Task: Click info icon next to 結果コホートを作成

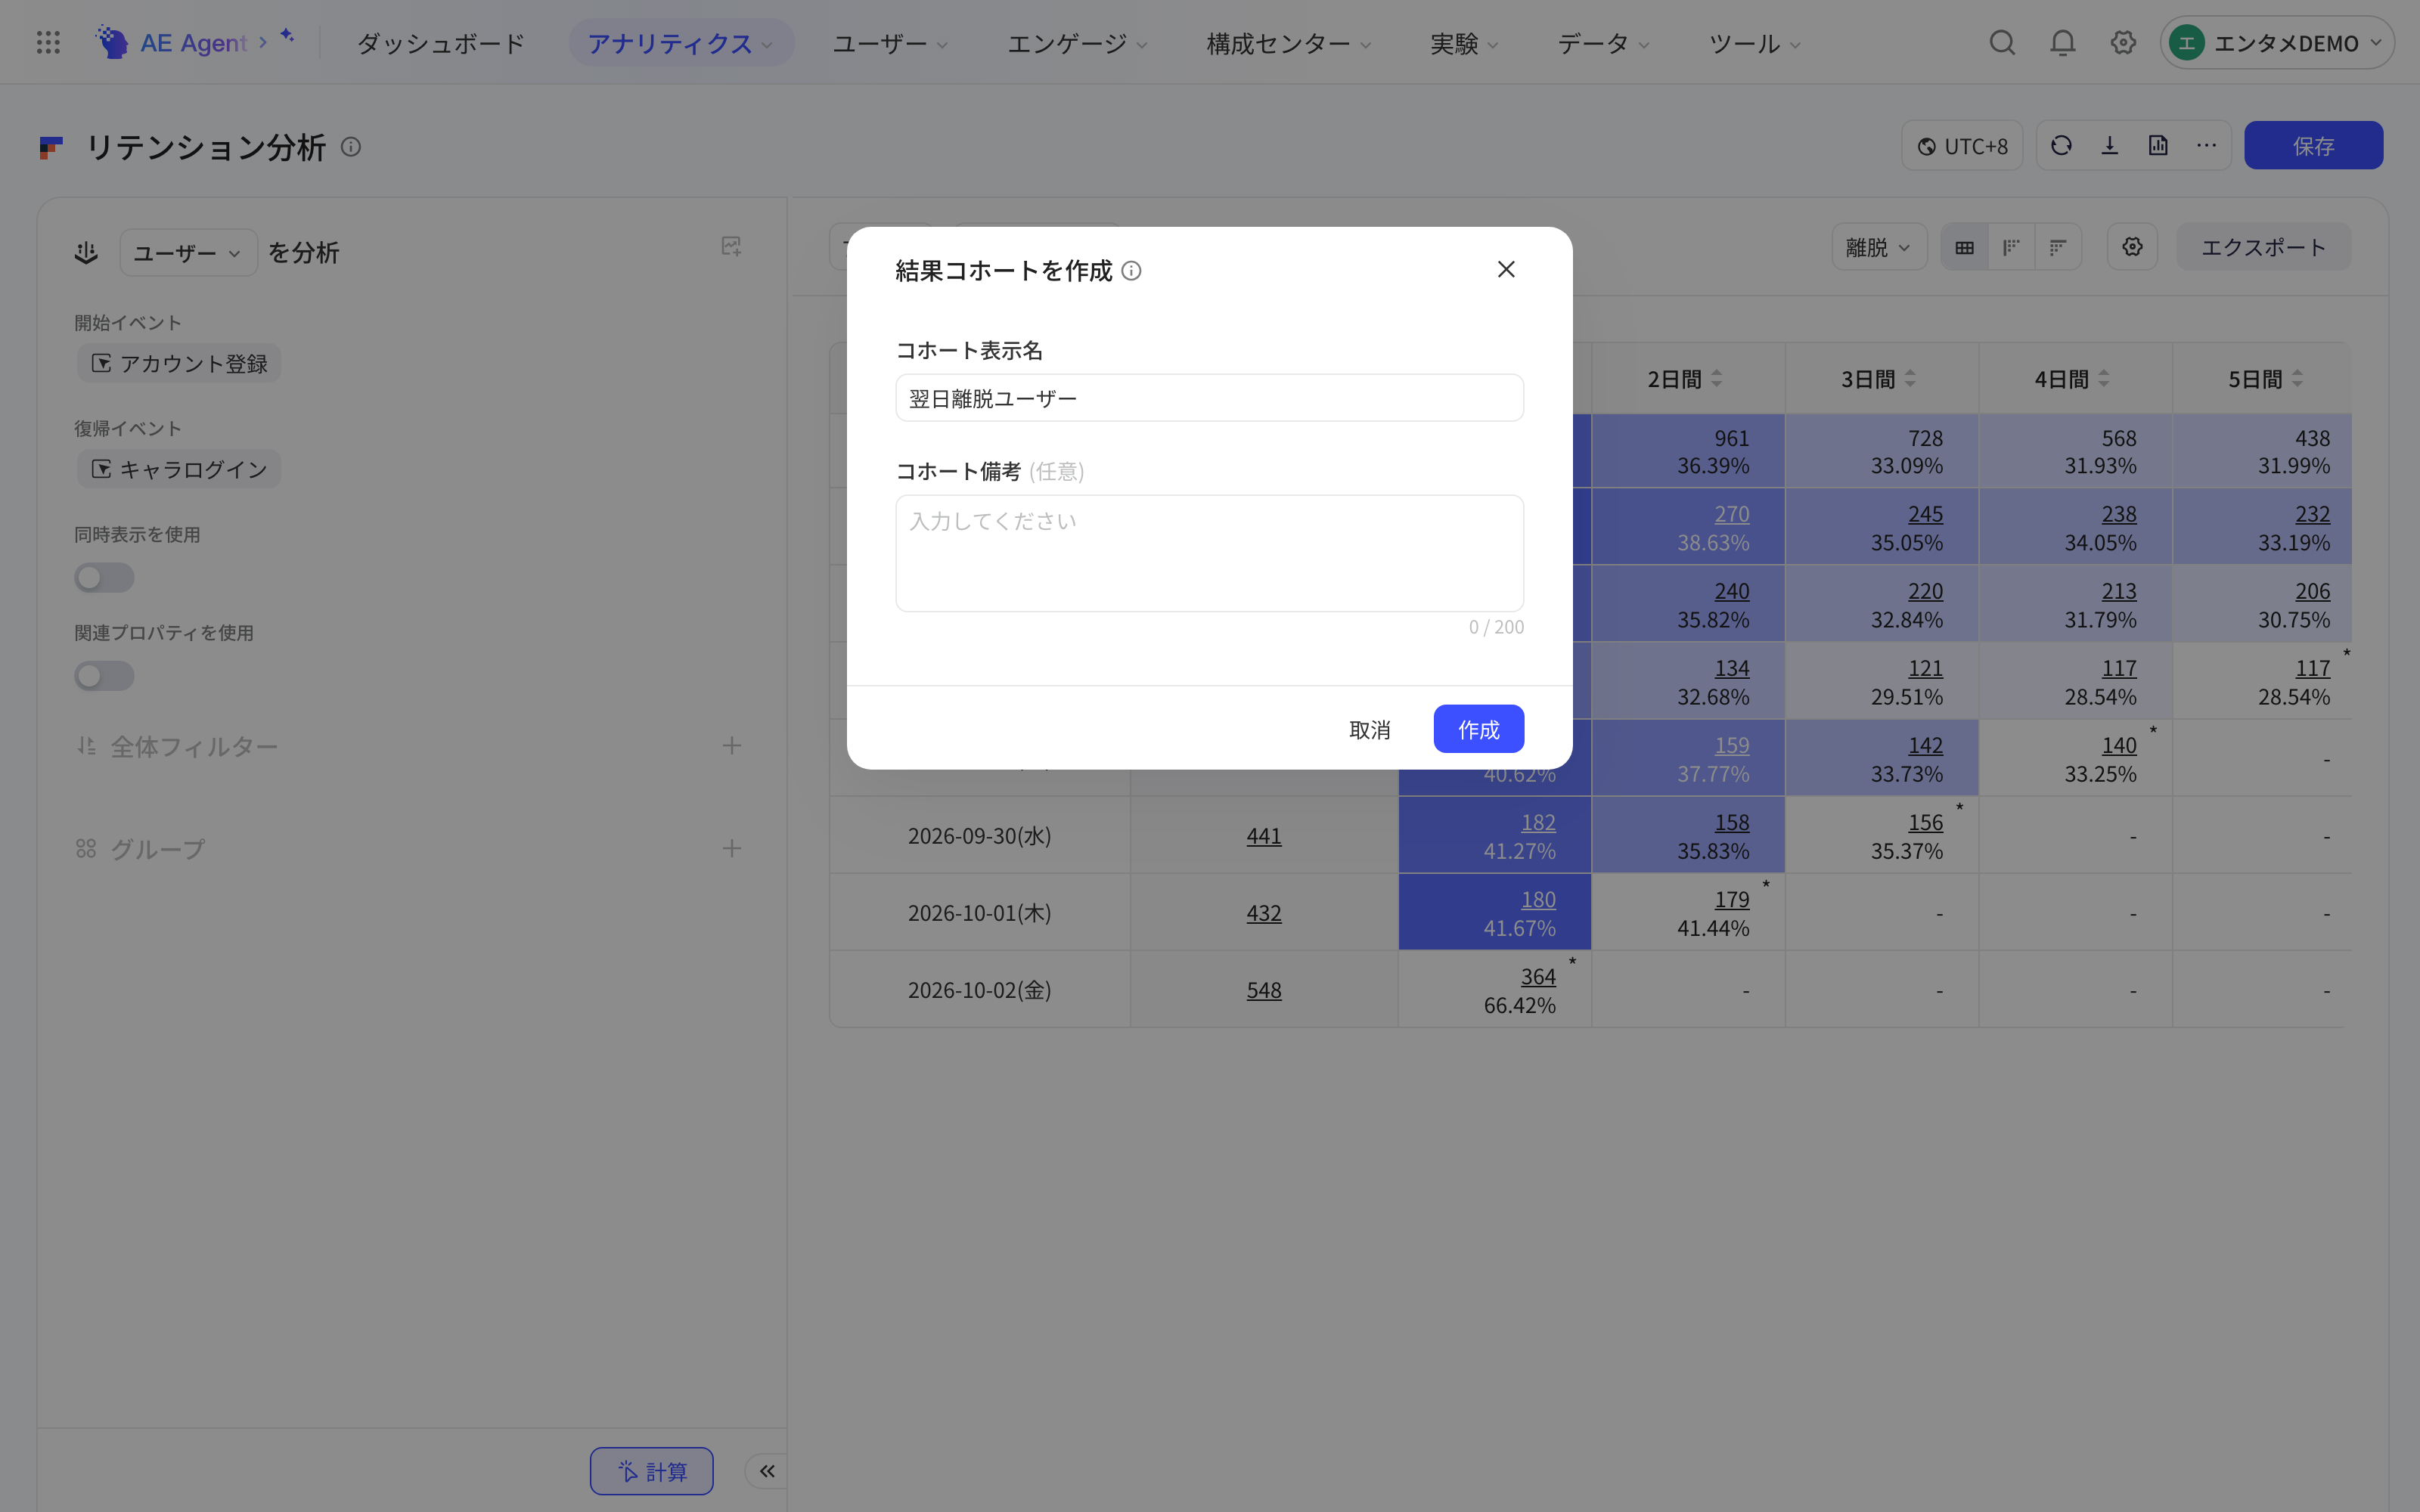Action: (1131, 271)
